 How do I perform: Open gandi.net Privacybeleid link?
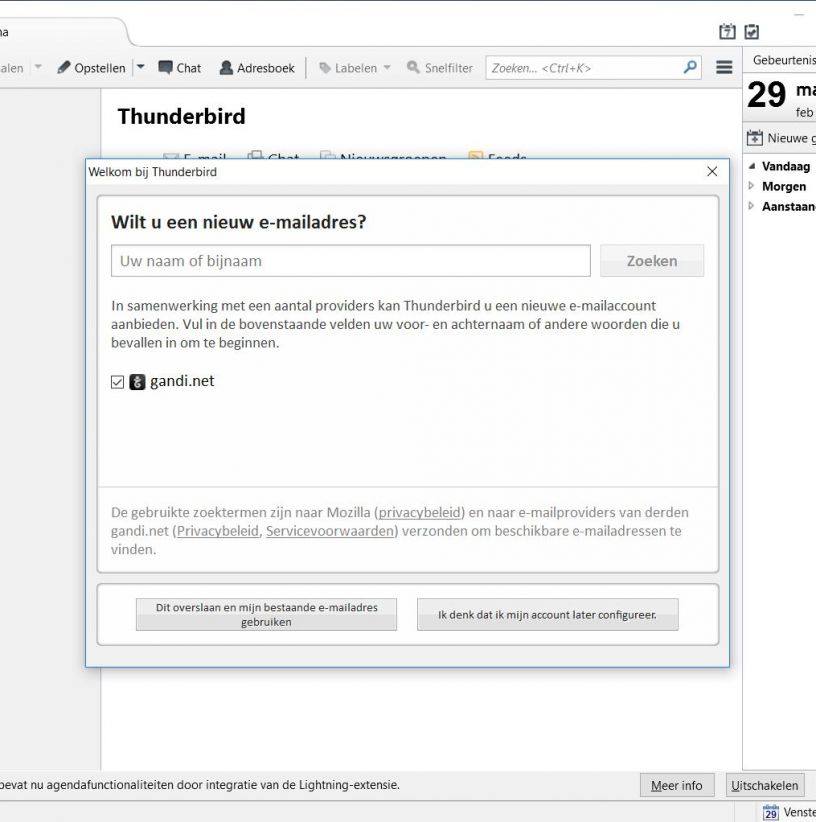pos(217,531)
